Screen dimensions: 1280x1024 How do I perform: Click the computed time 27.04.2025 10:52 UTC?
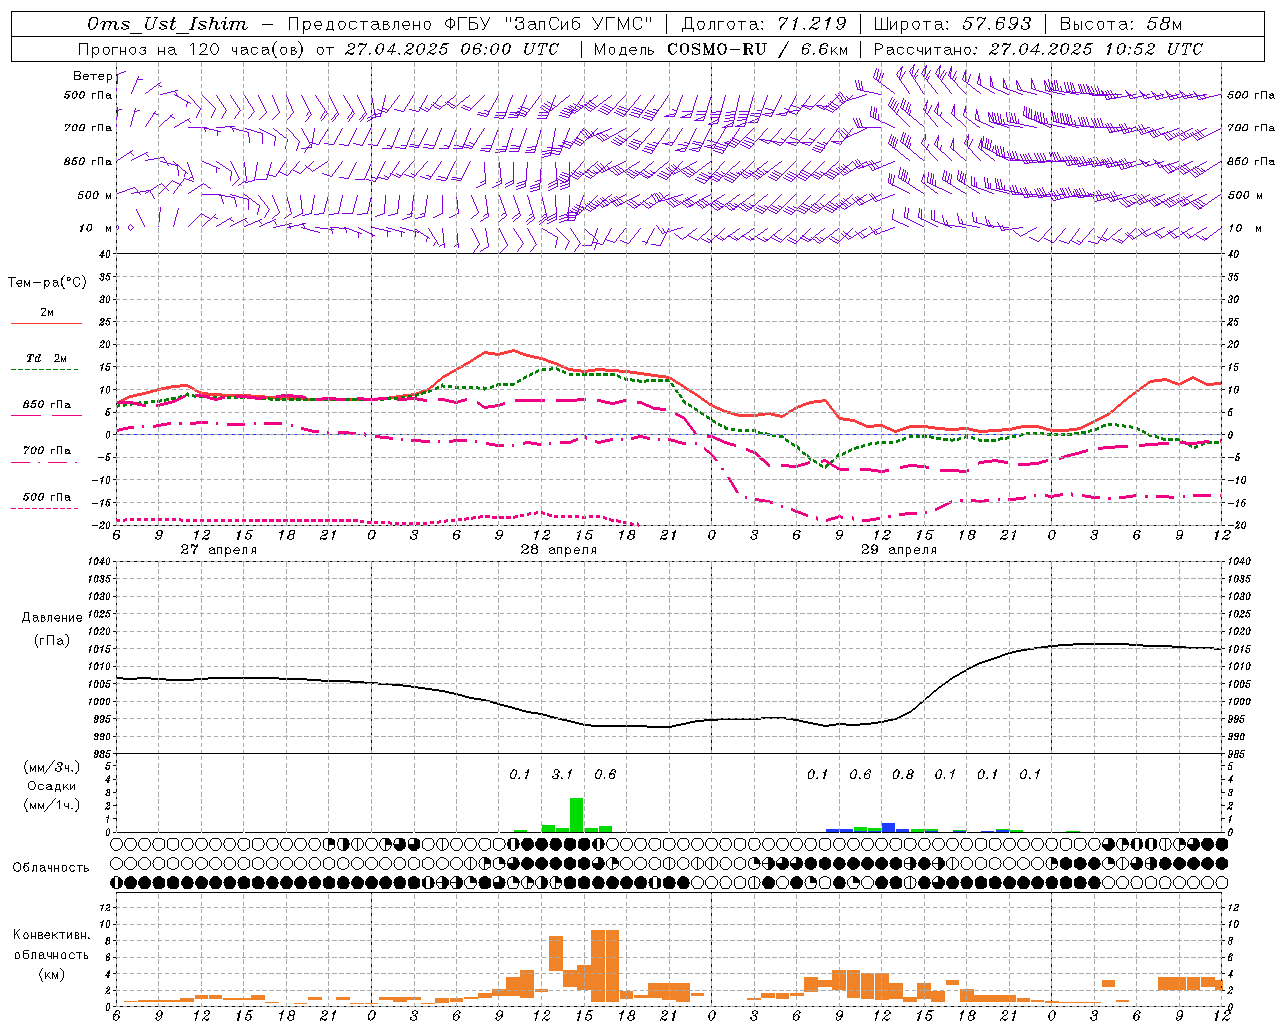click(1096, 49)
